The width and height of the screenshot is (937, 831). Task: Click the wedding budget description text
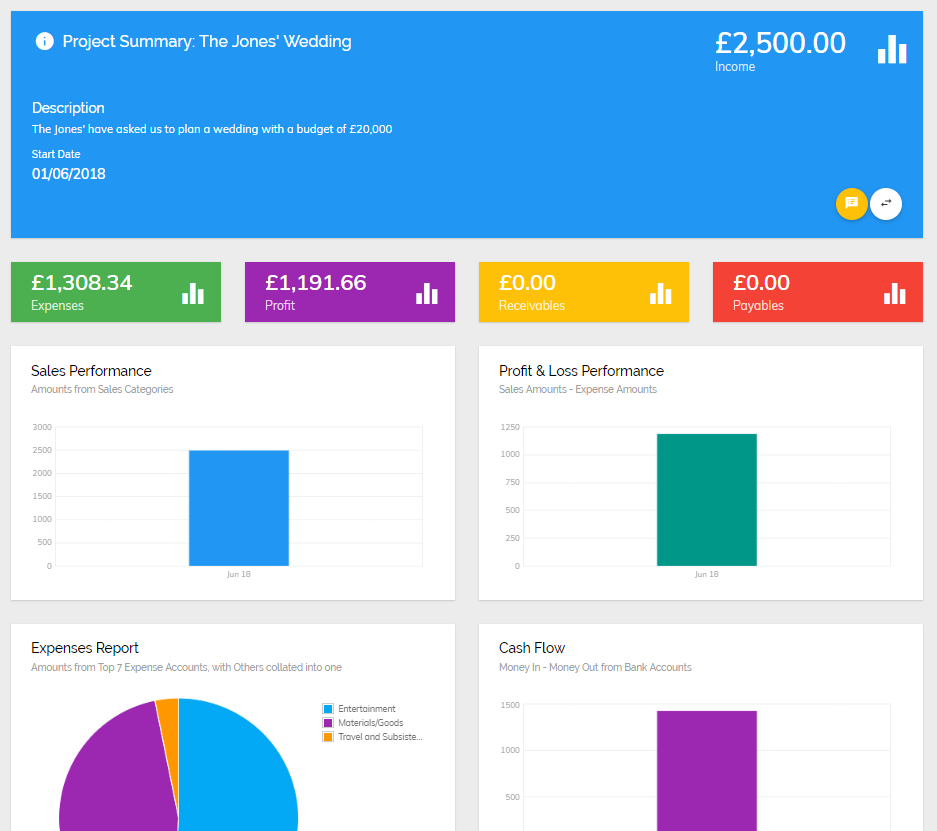point(212,129)
